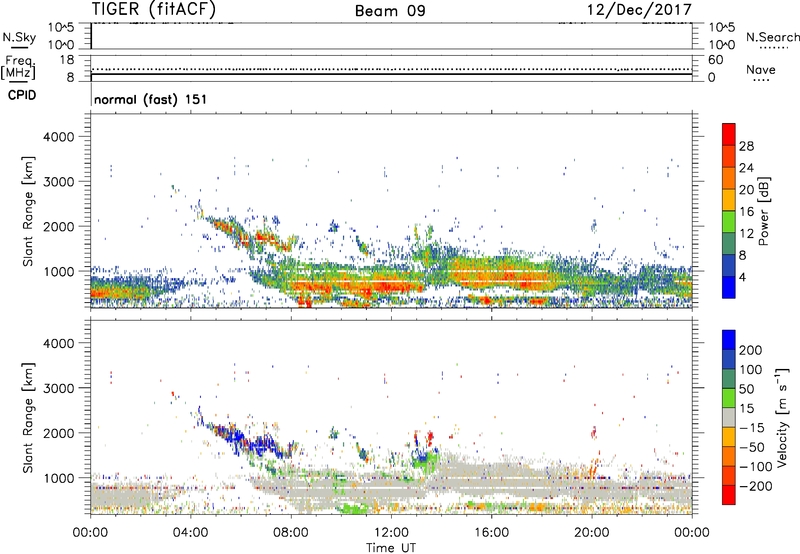Click the "4000" tick on the velocity panel
The image size is (800, 554).
pos(59,343)
